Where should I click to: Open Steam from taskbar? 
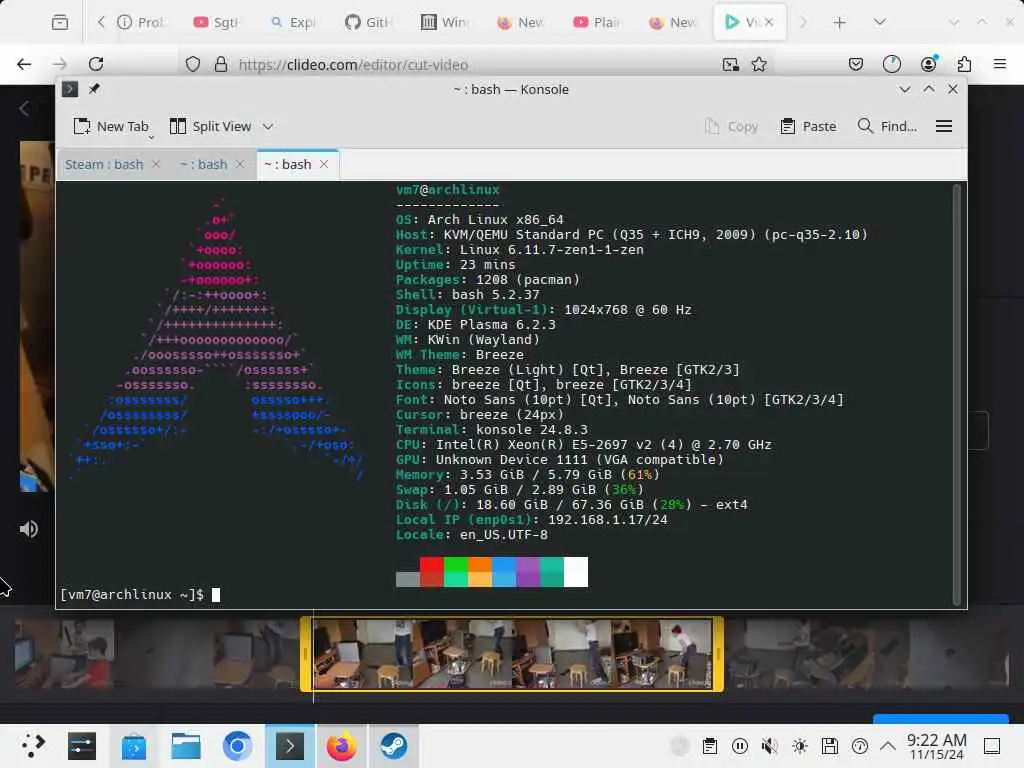pos(394,746)
